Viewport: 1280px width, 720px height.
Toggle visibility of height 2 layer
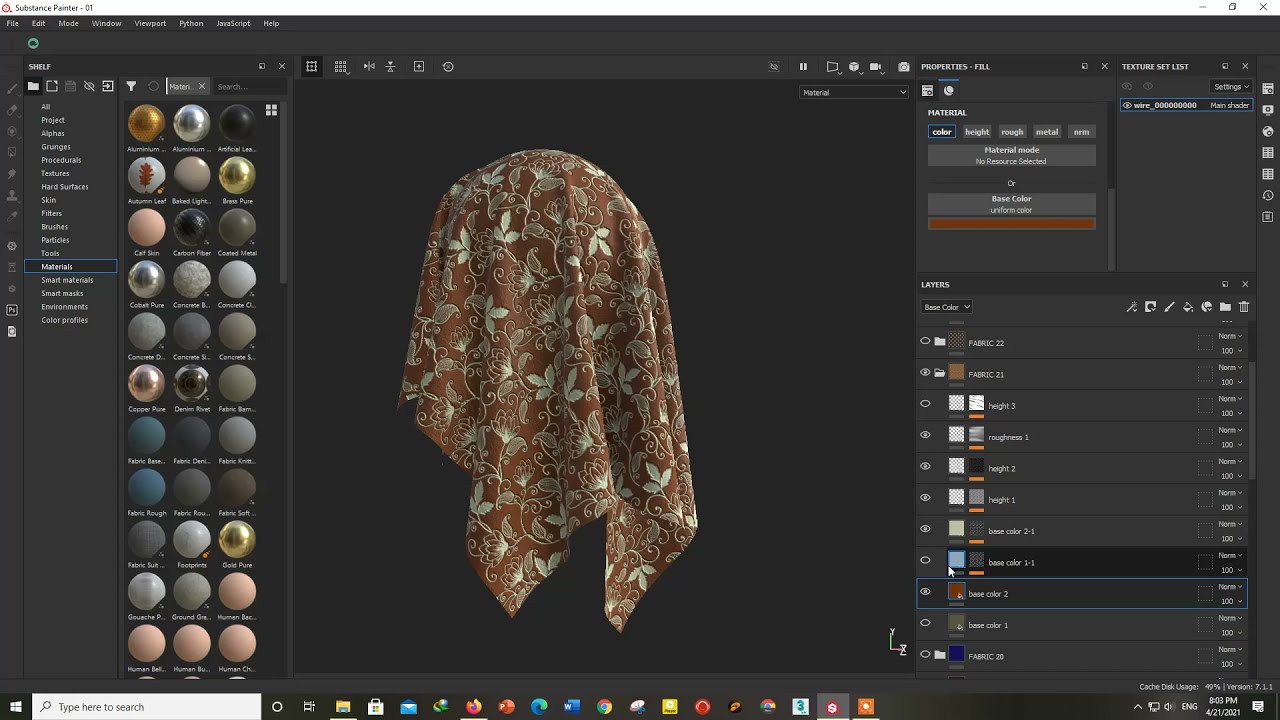[925, 466]
